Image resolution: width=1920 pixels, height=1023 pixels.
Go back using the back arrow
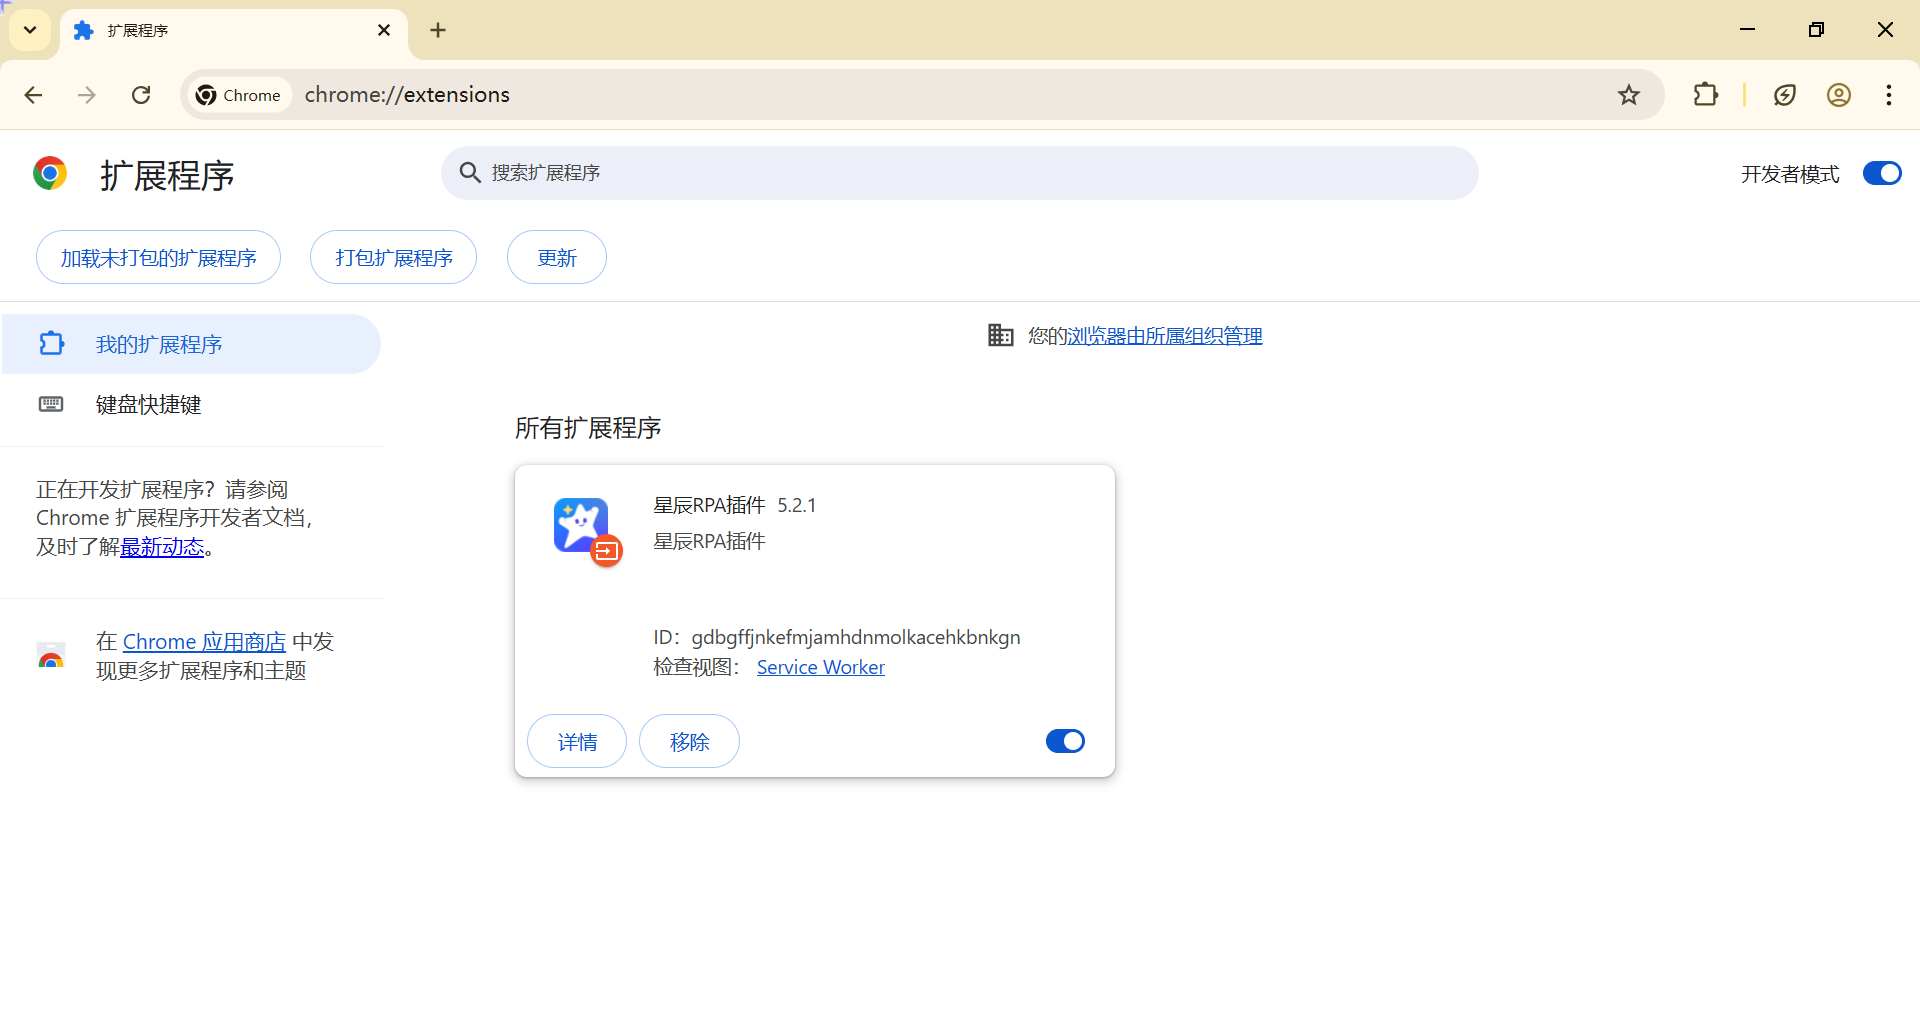point(33,95)
